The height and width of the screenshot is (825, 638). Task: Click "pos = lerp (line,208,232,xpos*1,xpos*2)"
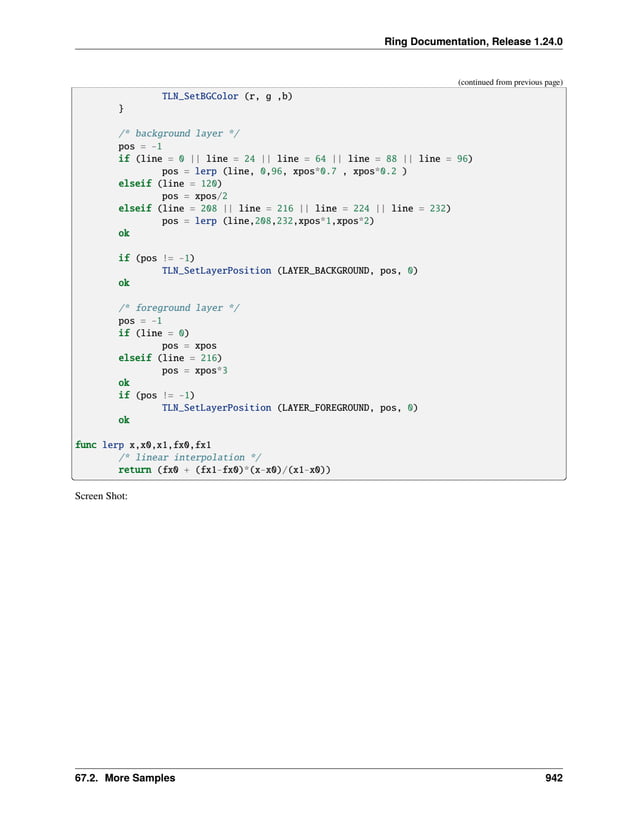pyautogui.click(x=268, y=221)
